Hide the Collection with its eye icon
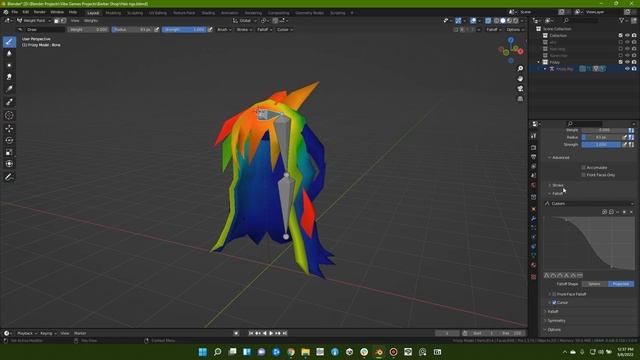Viewport: 640px width, 360px height. click(x=627, y=36)
